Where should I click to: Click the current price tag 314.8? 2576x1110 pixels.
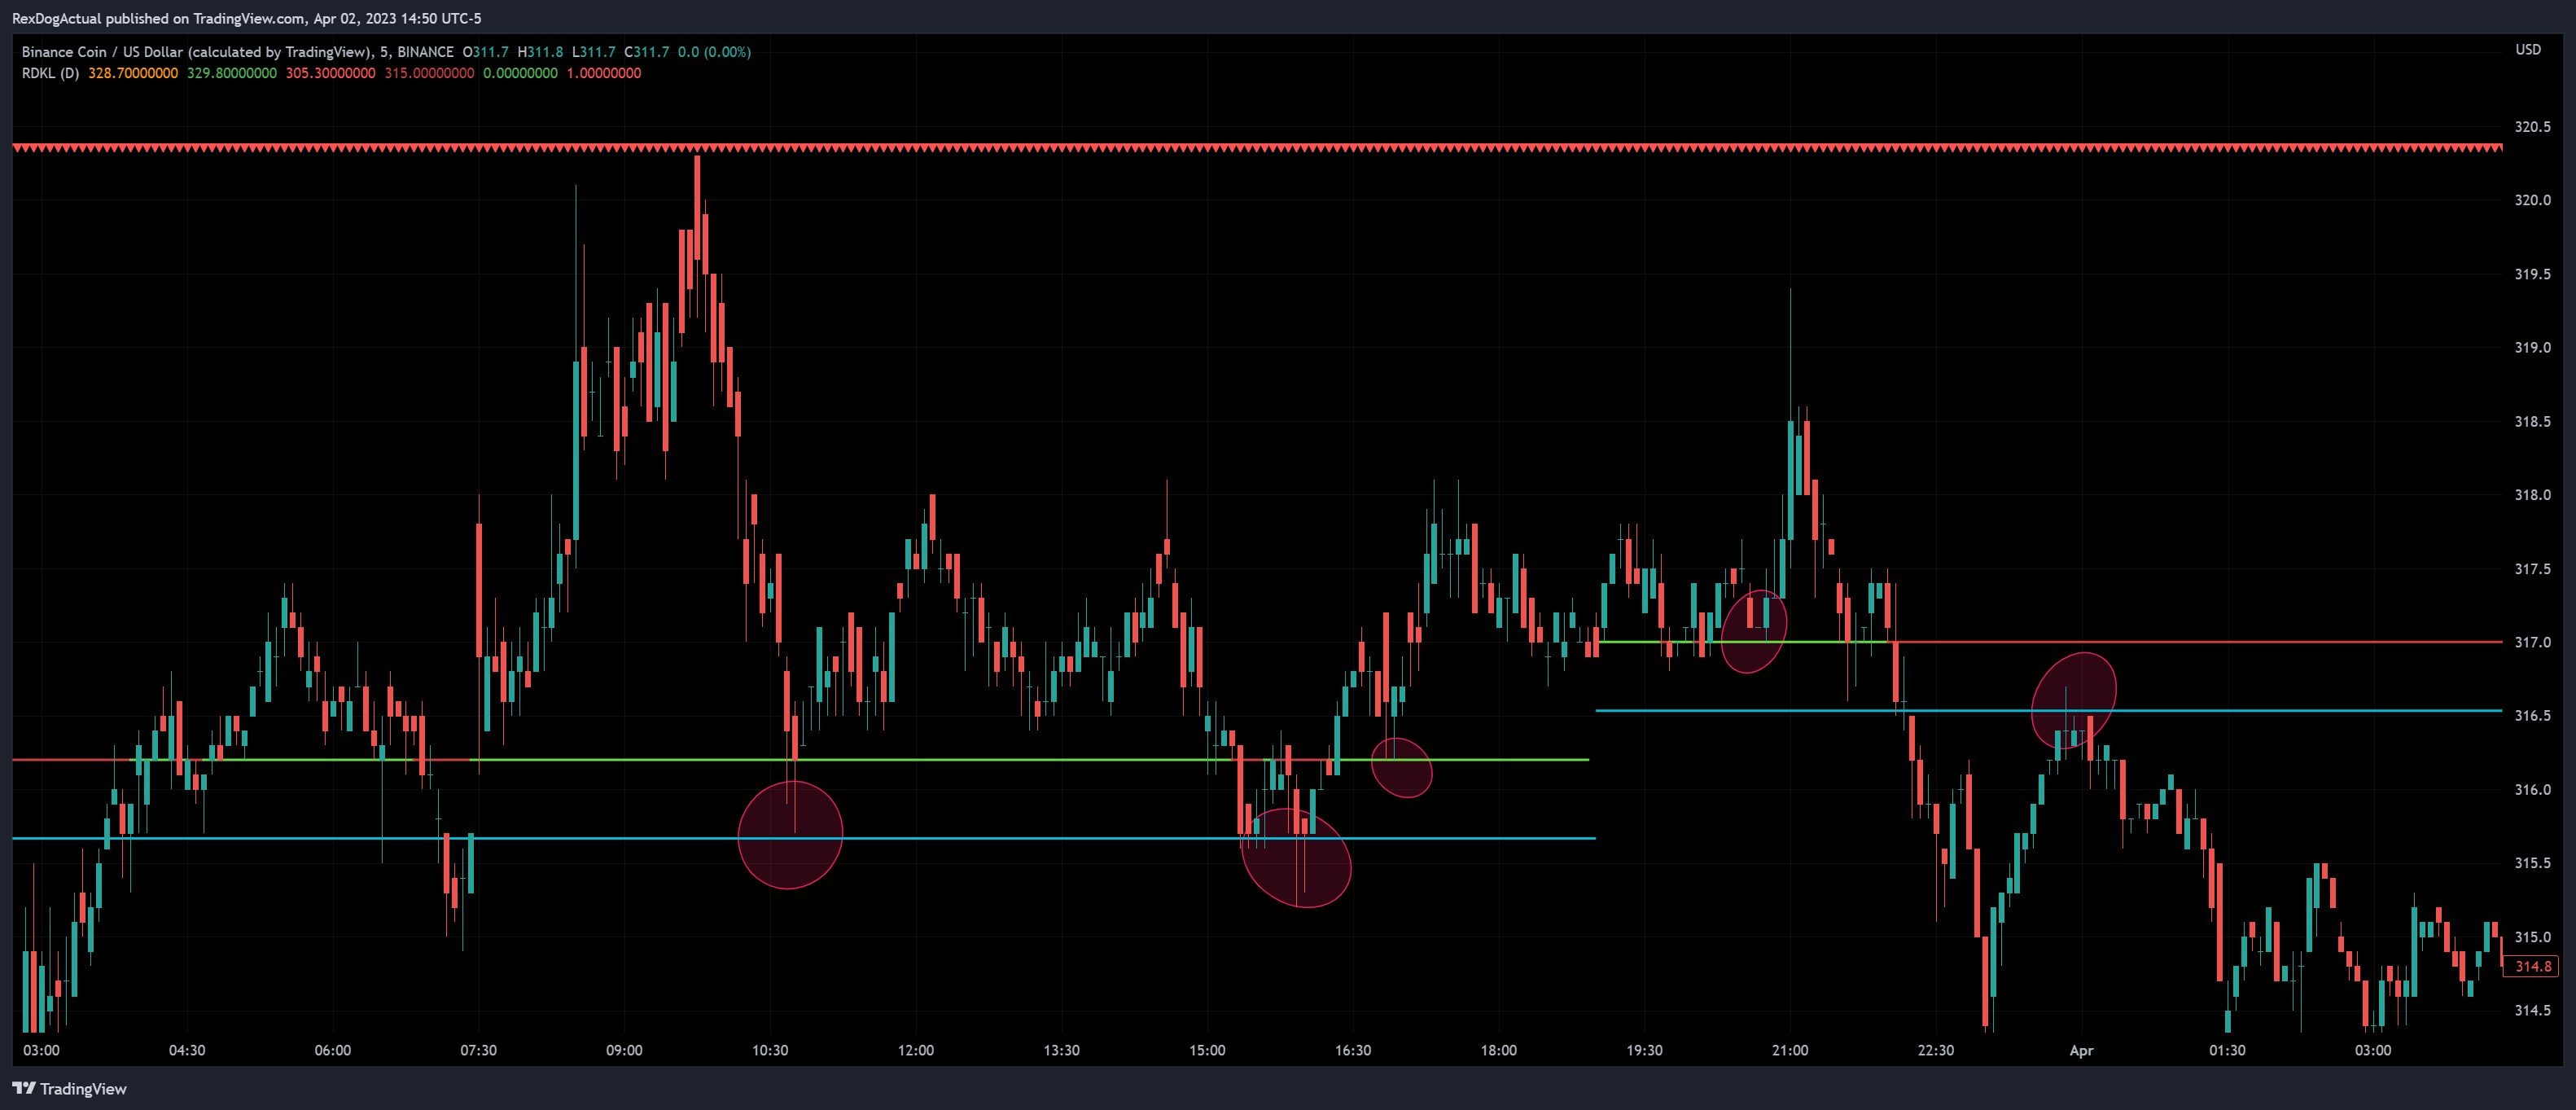point(2532,966)
